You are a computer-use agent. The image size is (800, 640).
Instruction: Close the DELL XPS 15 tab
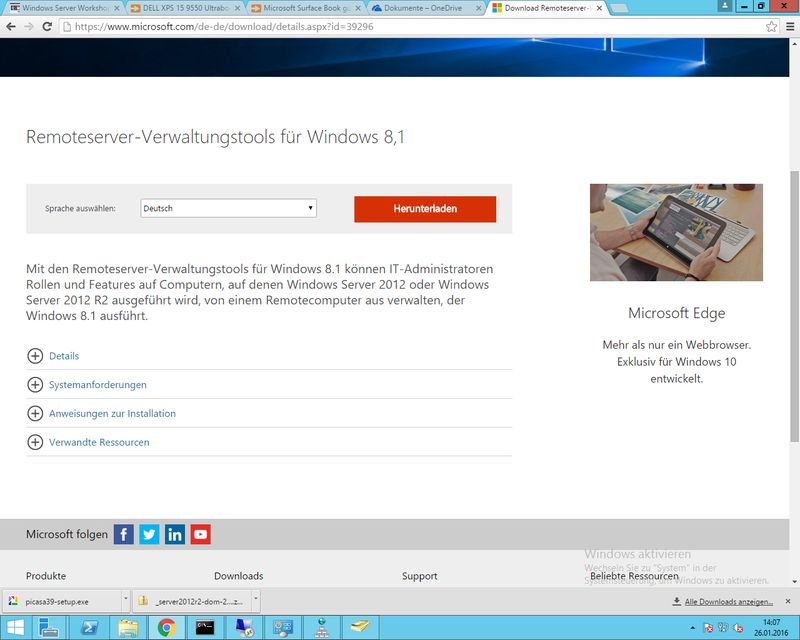[x=237, y=8]
